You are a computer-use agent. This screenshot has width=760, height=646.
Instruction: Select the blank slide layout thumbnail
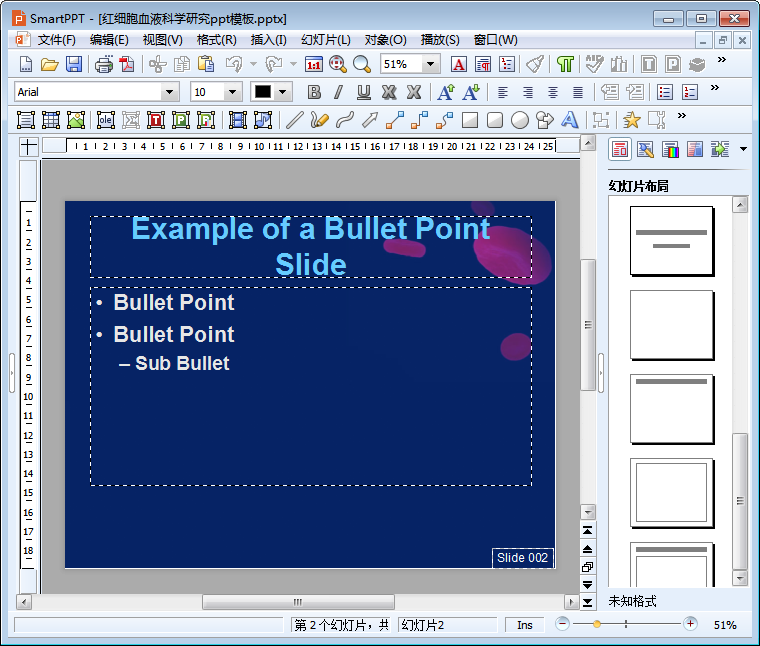(671, 325)
